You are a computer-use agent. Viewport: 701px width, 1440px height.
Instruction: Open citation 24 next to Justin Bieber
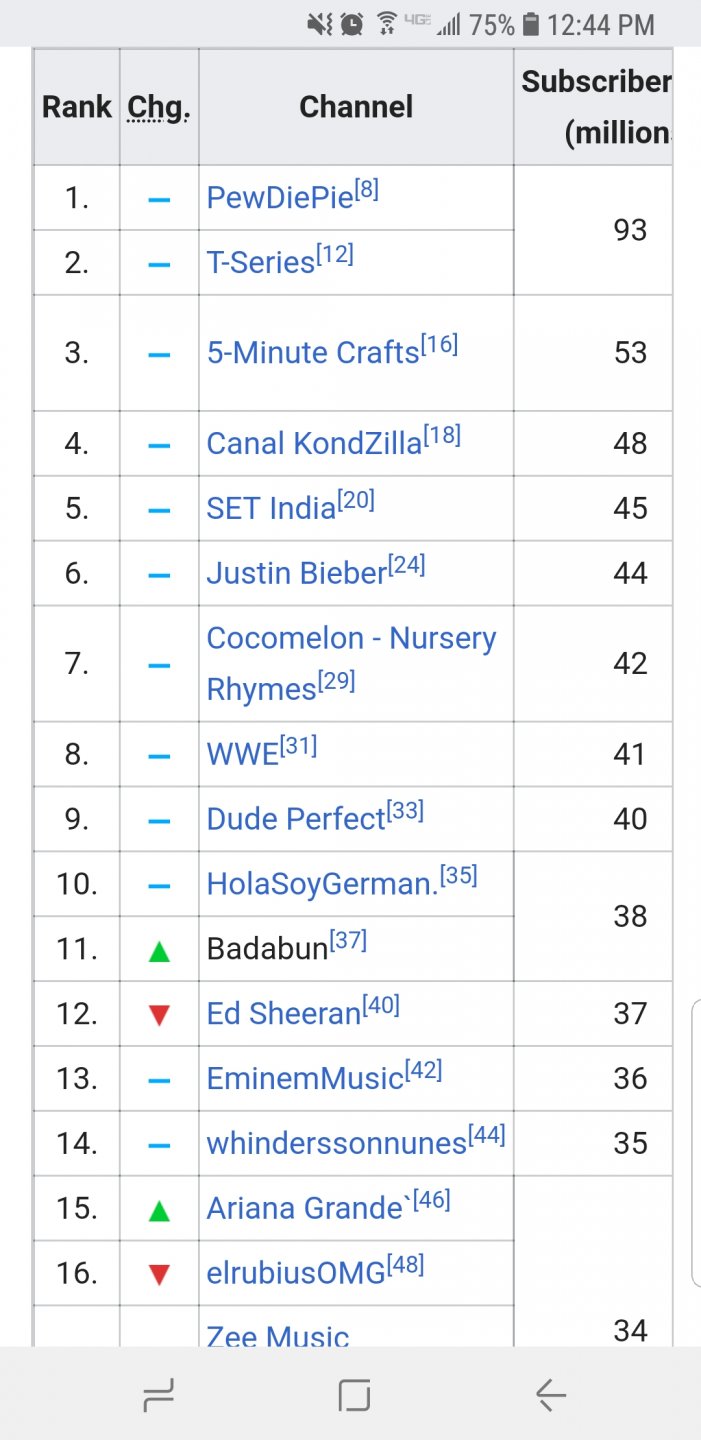point(407,566)
